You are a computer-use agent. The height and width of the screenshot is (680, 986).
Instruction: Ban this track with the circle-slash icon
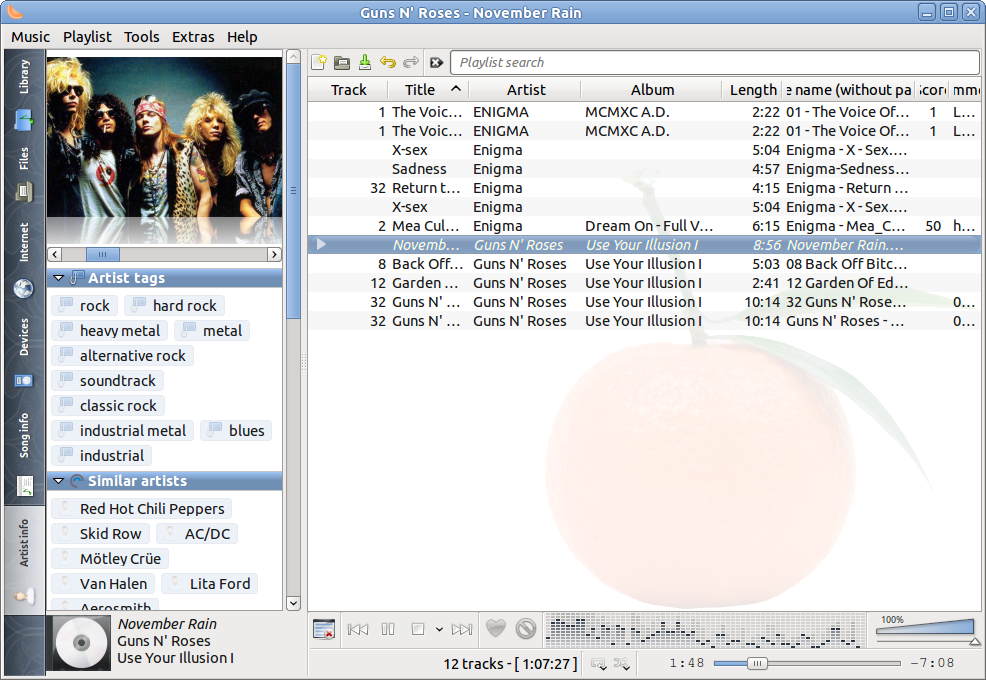pos(526,628)
